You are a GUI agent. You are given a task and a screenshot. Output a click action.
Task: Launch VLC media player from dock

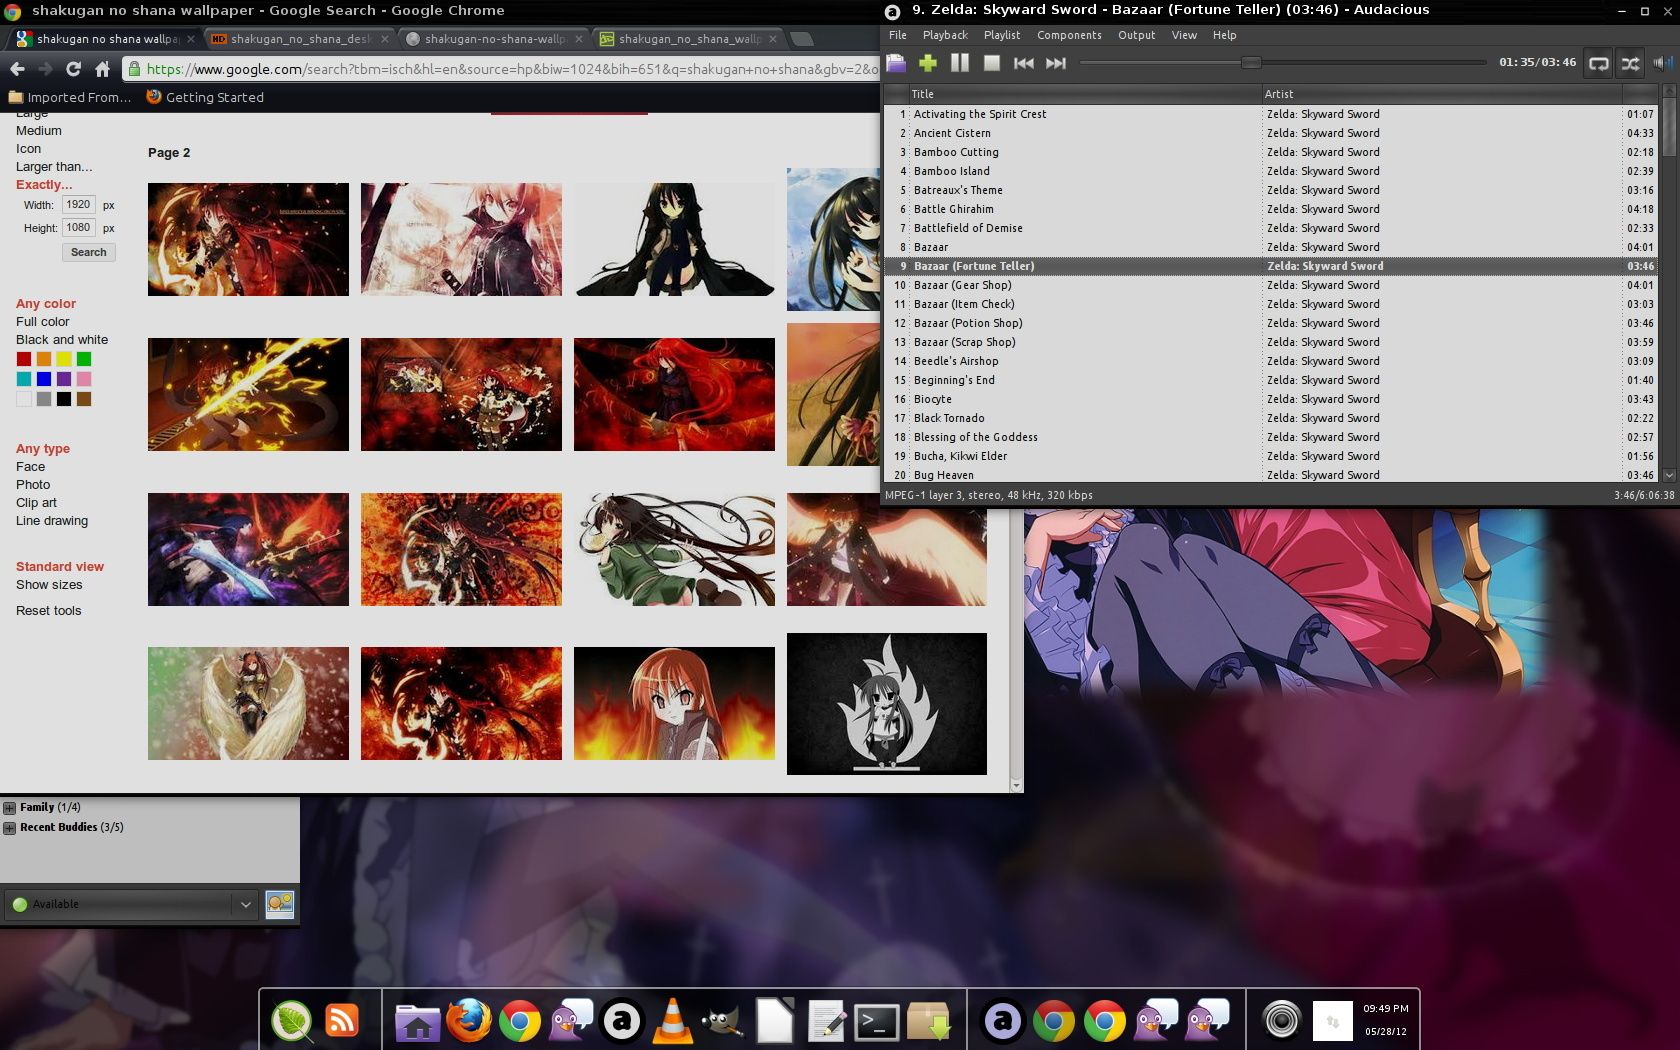pyautogui.click(x=673, y=1021)
